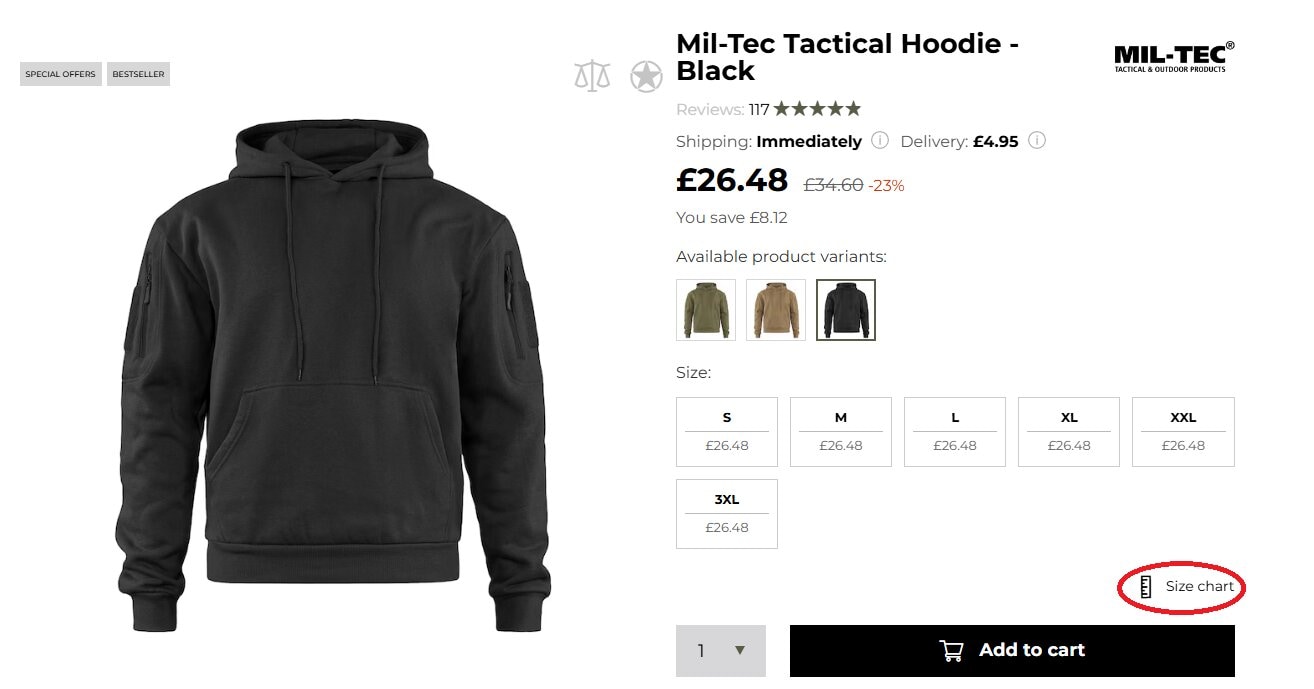
Task: Click the SPECIAL OFFERS badge
Action: point(60,73)
